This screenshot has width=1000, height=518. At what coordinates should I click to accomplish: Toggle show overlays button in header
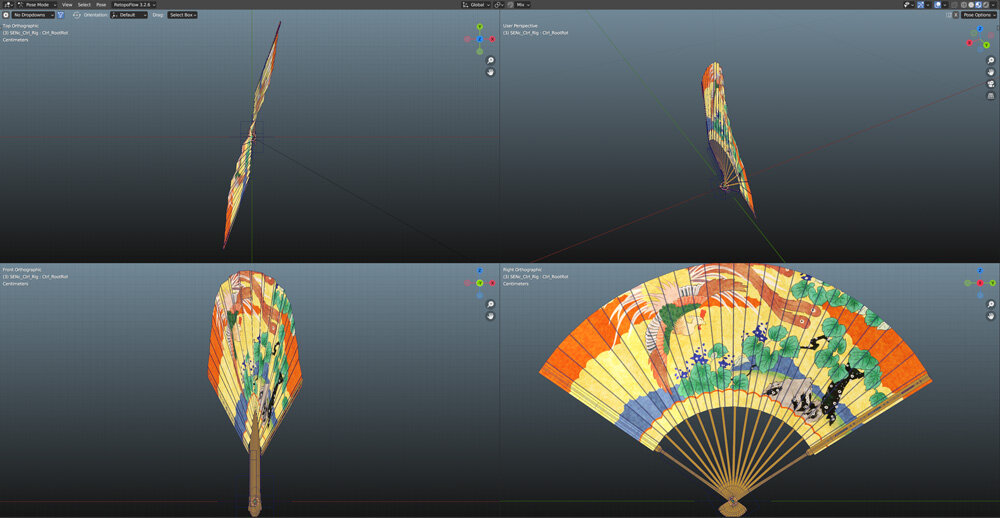[939, 4]
